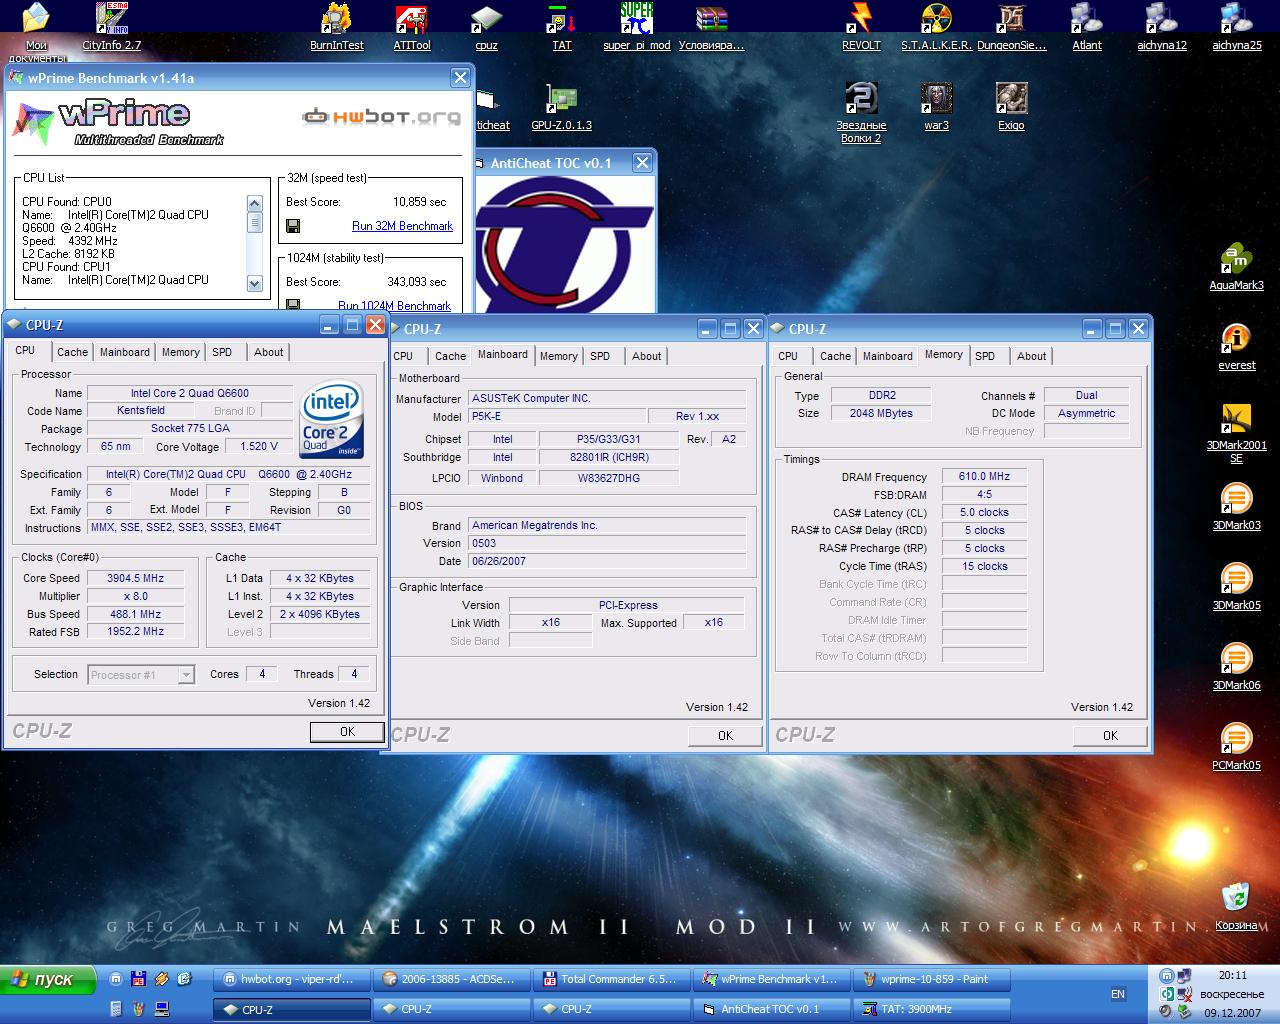The height and width of the screenshot is (1024, 1280).
Task: Open the war3 desktop shortcut
Action: tap(936, 106)
